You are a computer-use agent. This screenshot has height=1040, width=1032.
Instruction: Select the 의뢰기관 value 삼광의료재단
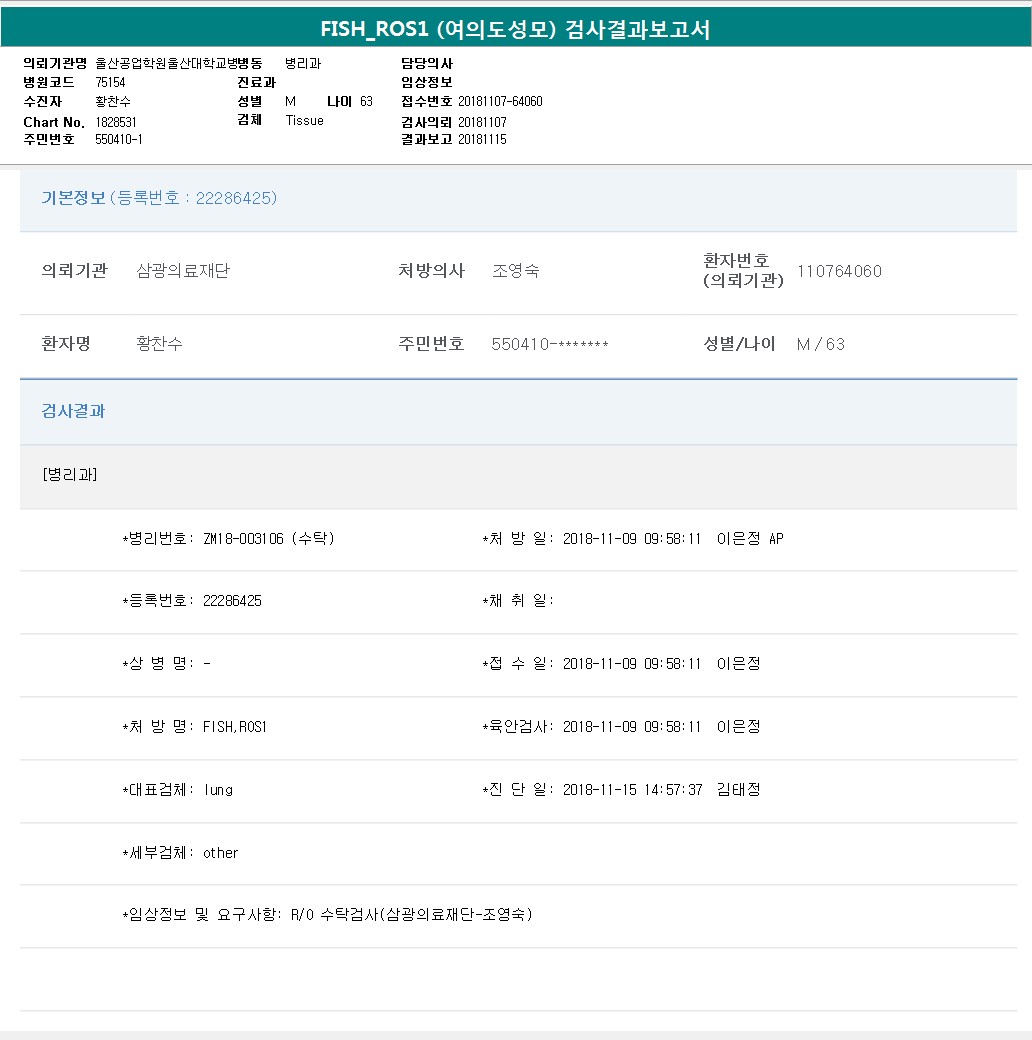(183, 271)
